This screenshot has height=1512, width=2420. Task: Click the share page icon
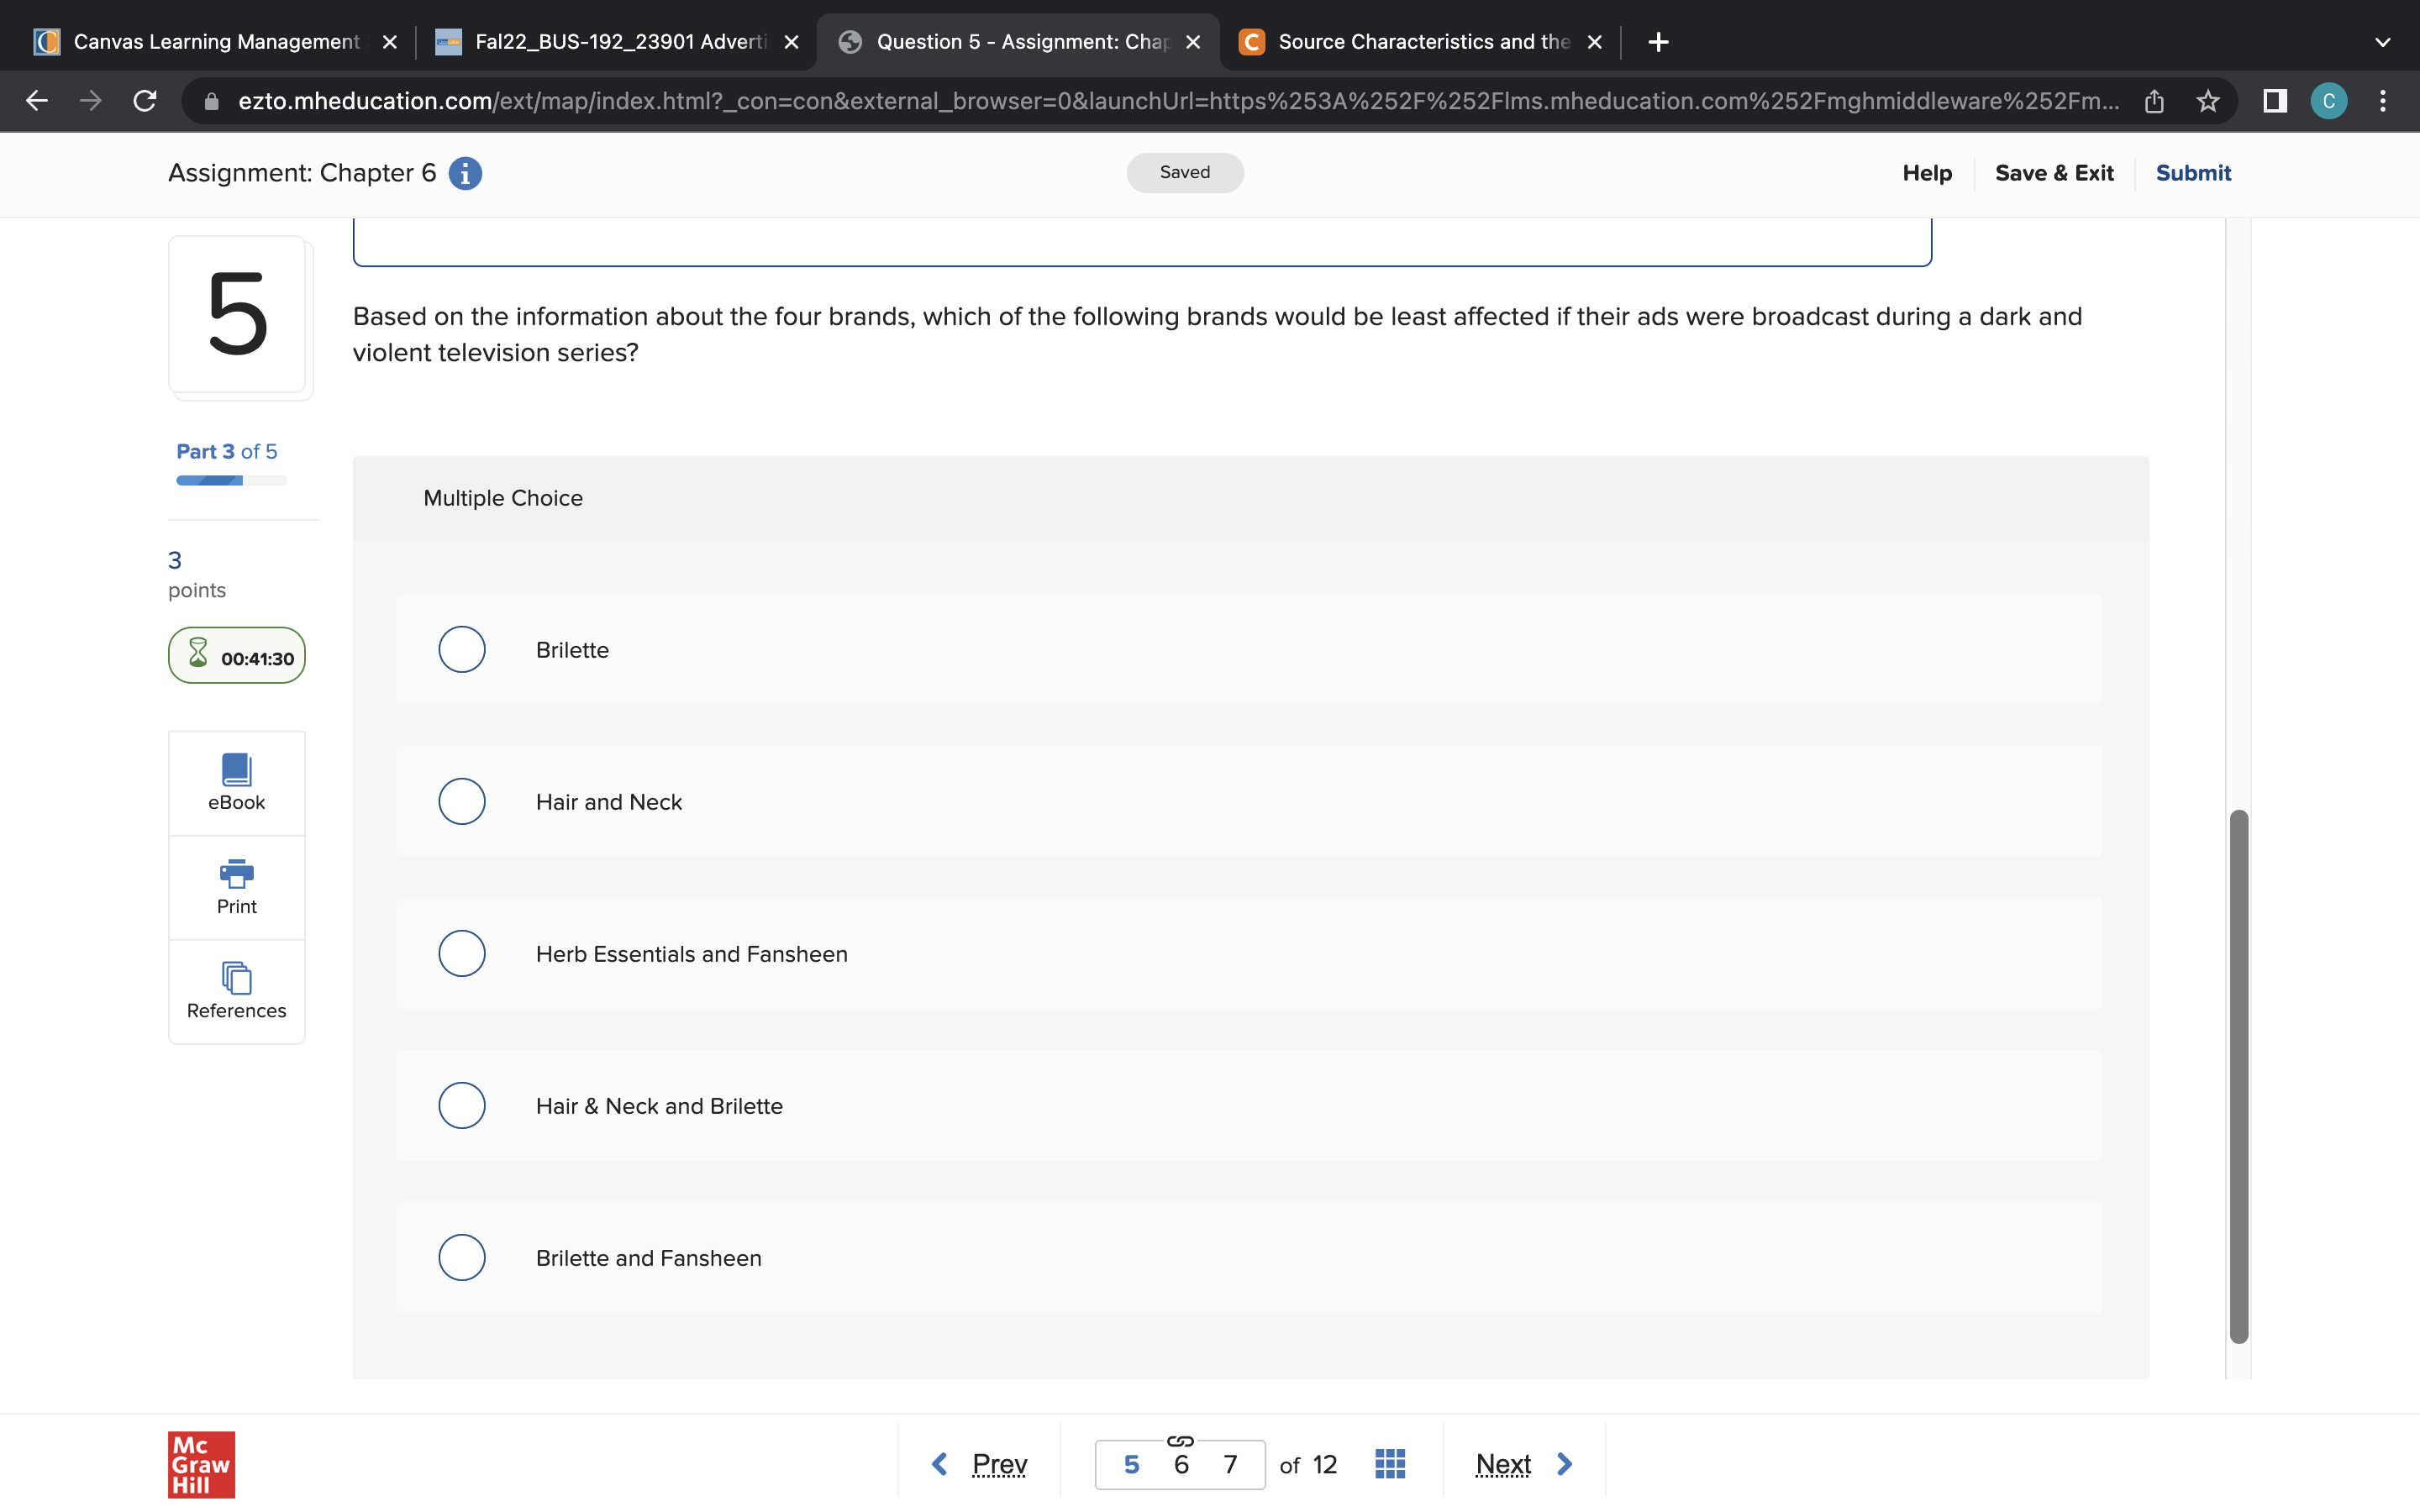click(x=2154, y=101)
